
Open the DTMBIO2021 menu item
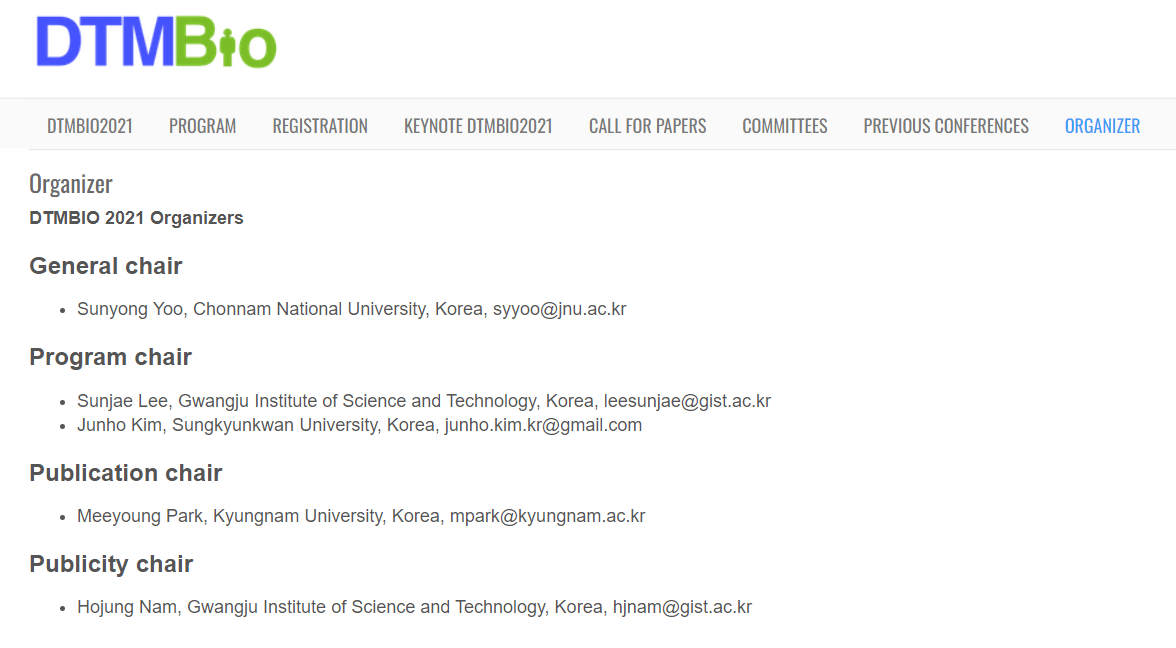point(90,125)
